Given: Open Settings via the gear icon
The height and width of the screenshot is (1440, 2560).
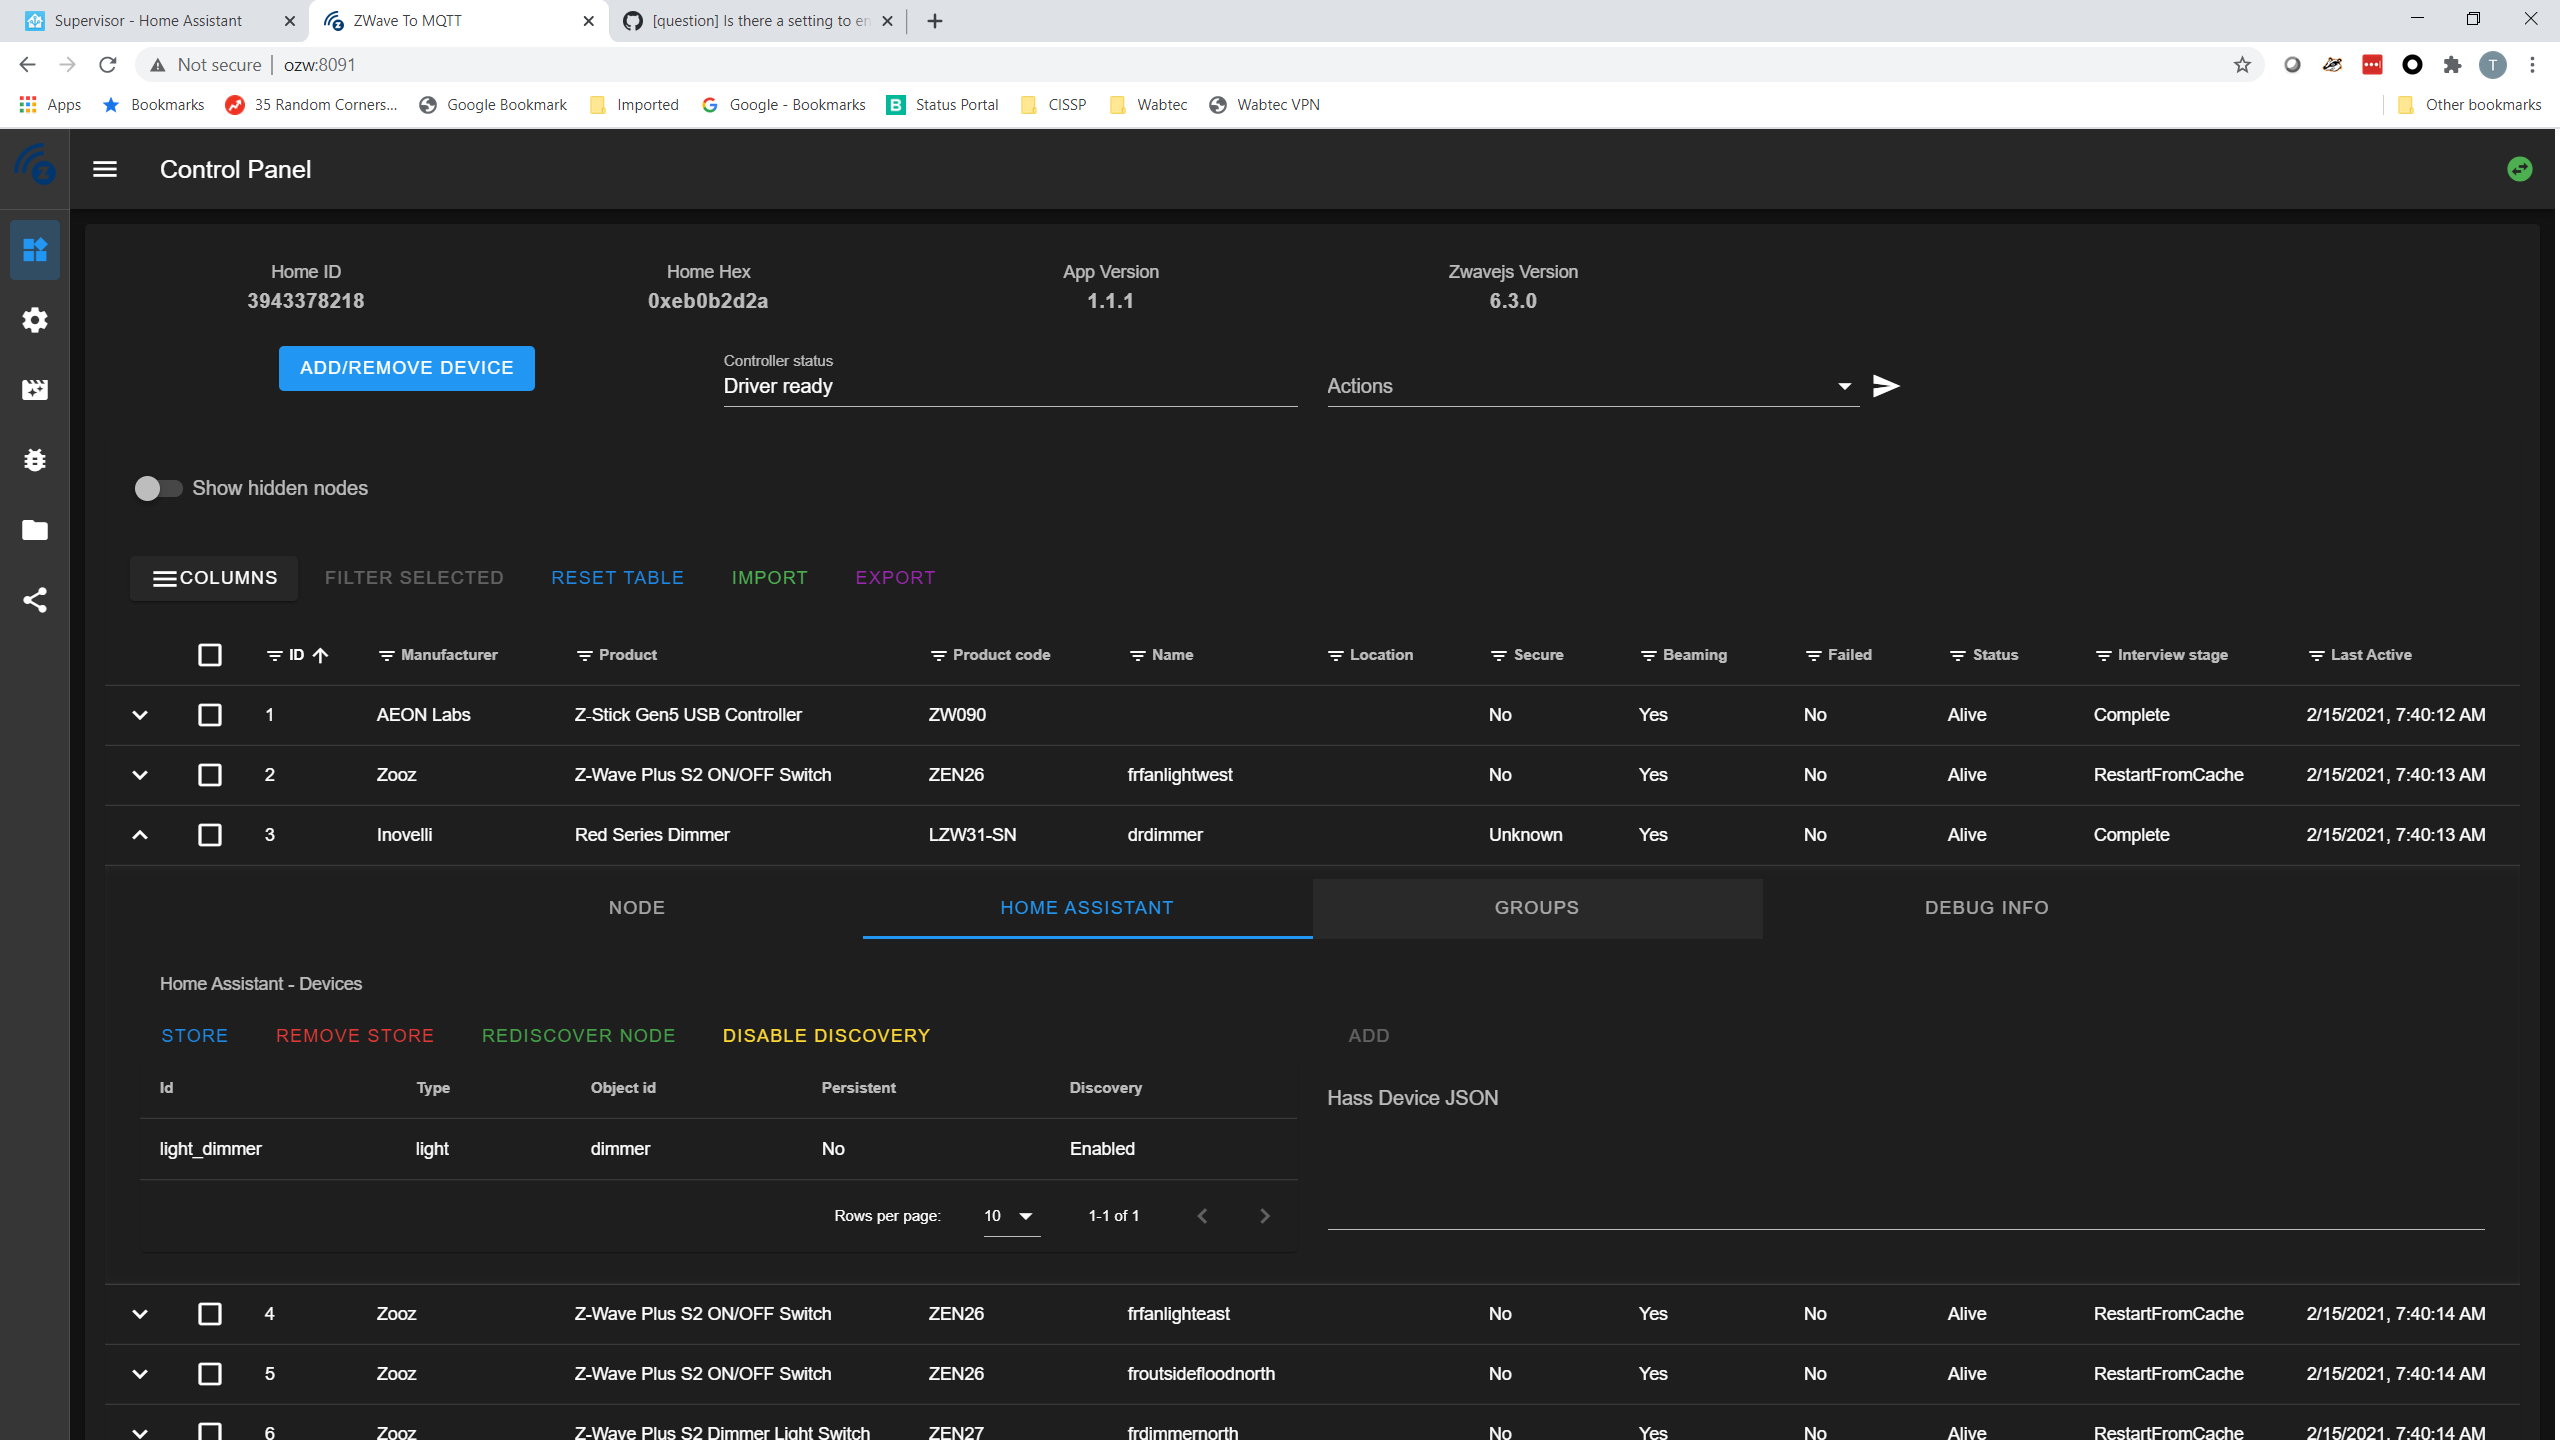Looking at the screenshot, I should coord(35,320).
